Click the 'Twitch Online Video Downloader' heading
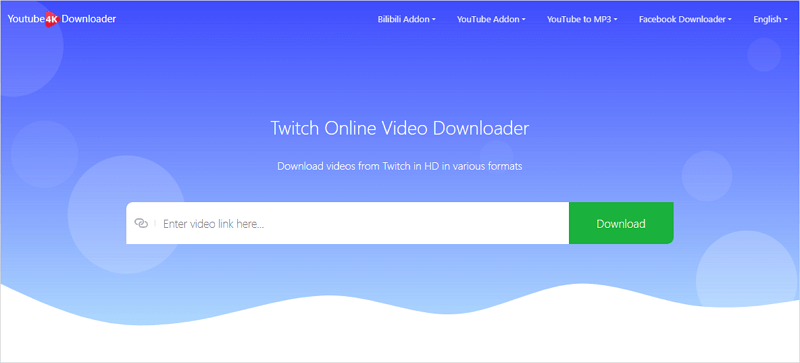The height and width of the screenshot is (363, 800). click(x=399, y=128)
